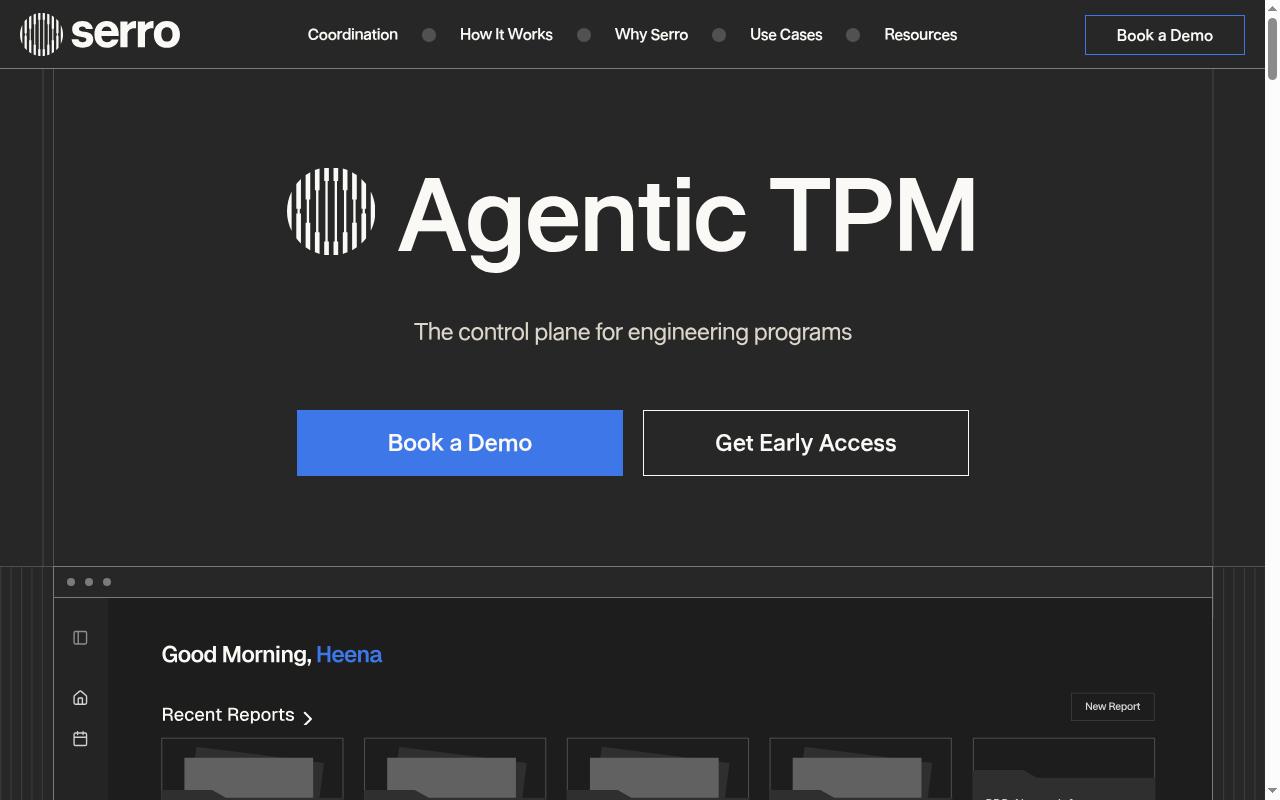Viewport: 1280px width, 800px height.
Task: Open the first recent report thumbnail
Action: point(252,769)
